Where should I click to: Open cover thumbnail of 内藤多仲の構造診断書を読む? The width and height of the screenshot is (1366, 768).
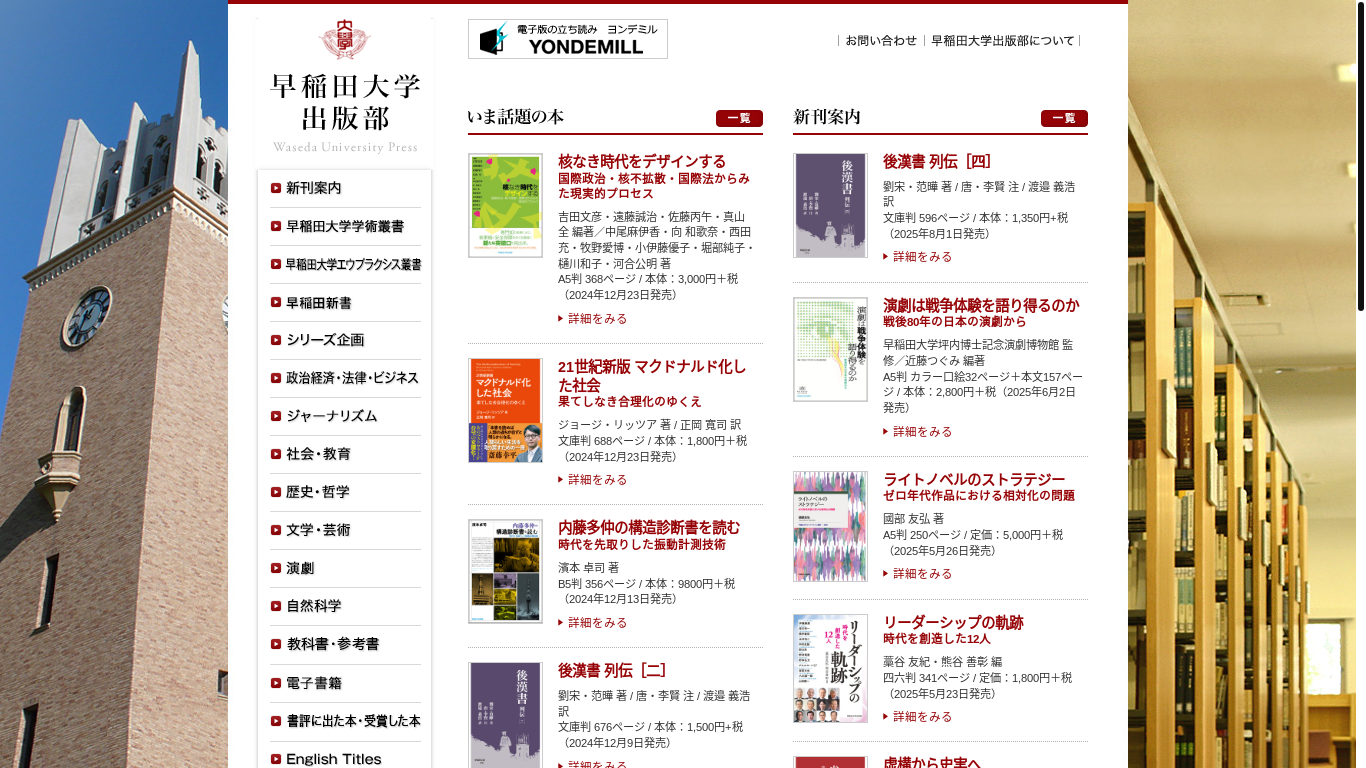pos(505,571)
